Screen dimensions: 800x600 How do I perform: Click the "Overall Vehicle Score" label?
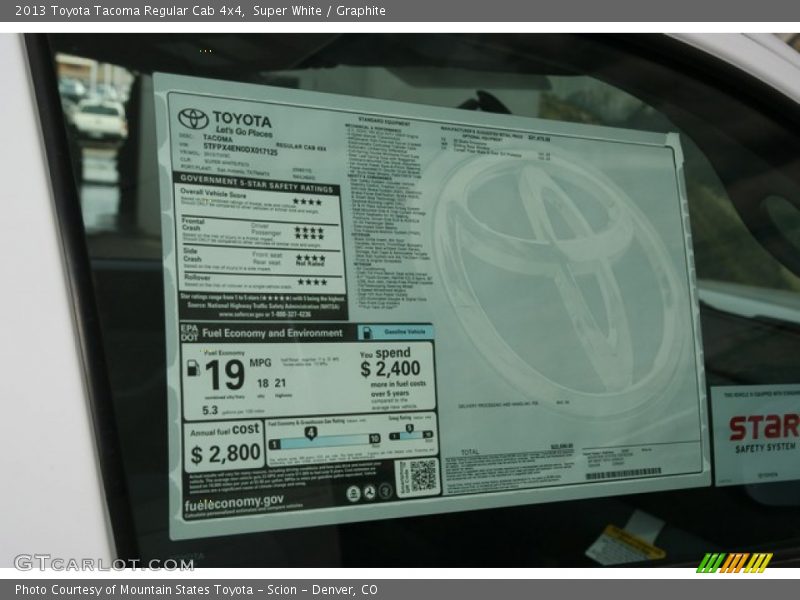click(213, 193)
